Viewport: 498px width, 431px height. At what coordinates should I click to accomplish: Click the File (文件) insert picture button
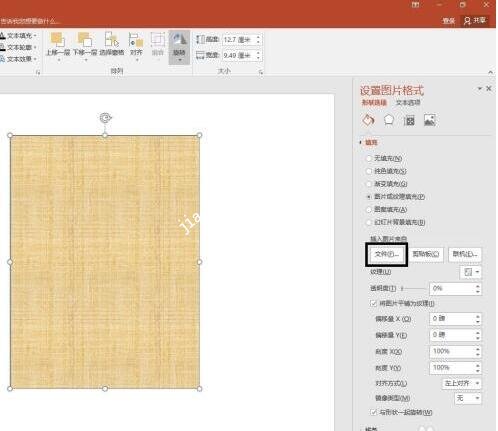tap(387, 254)
